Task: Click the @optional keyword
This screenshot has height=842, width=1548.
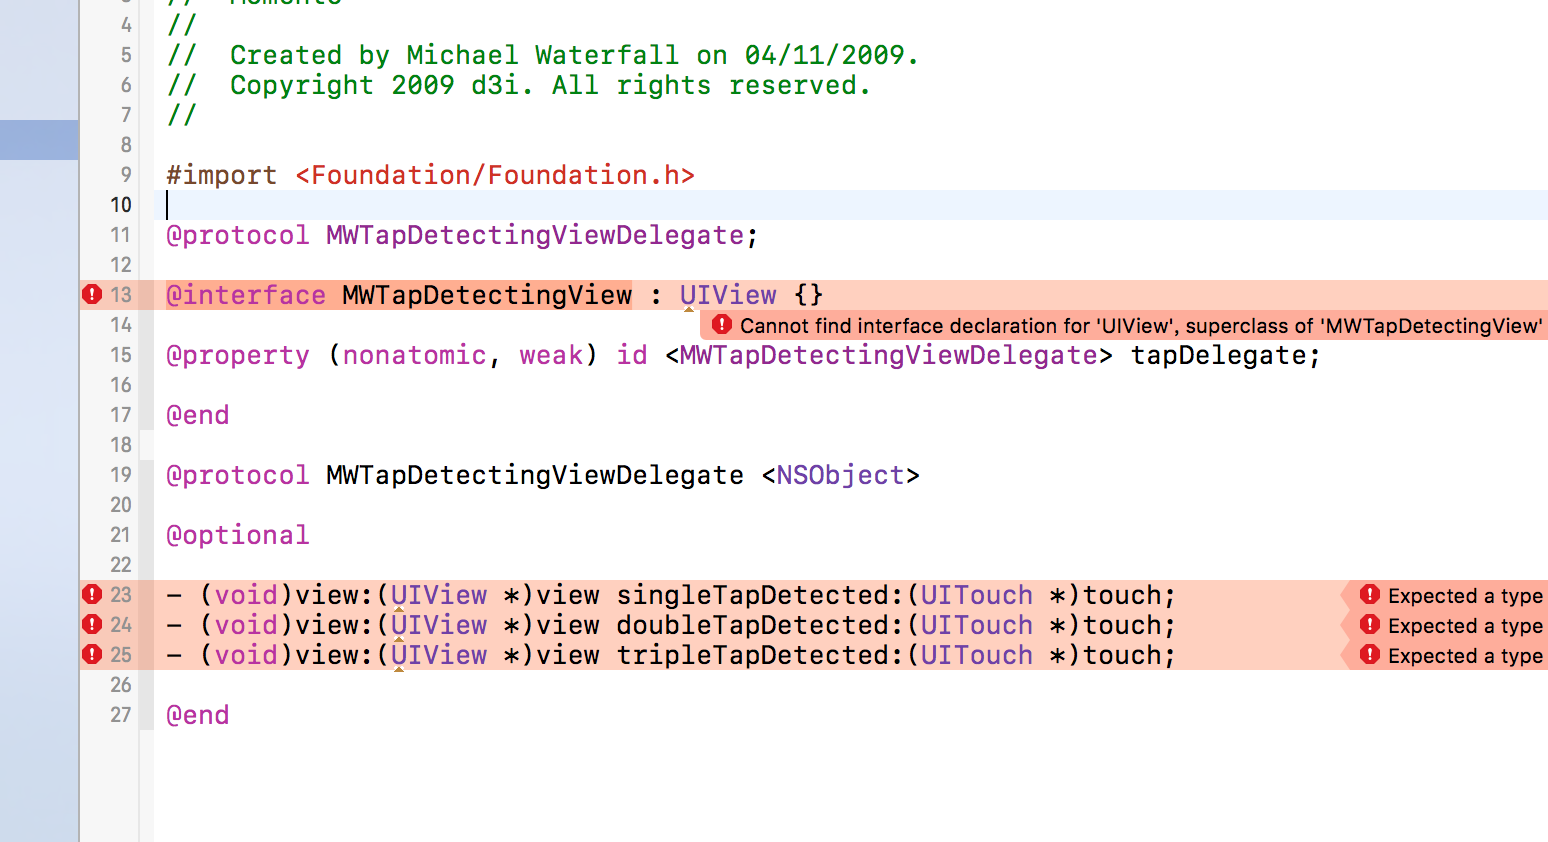Action: coord(238,535)
